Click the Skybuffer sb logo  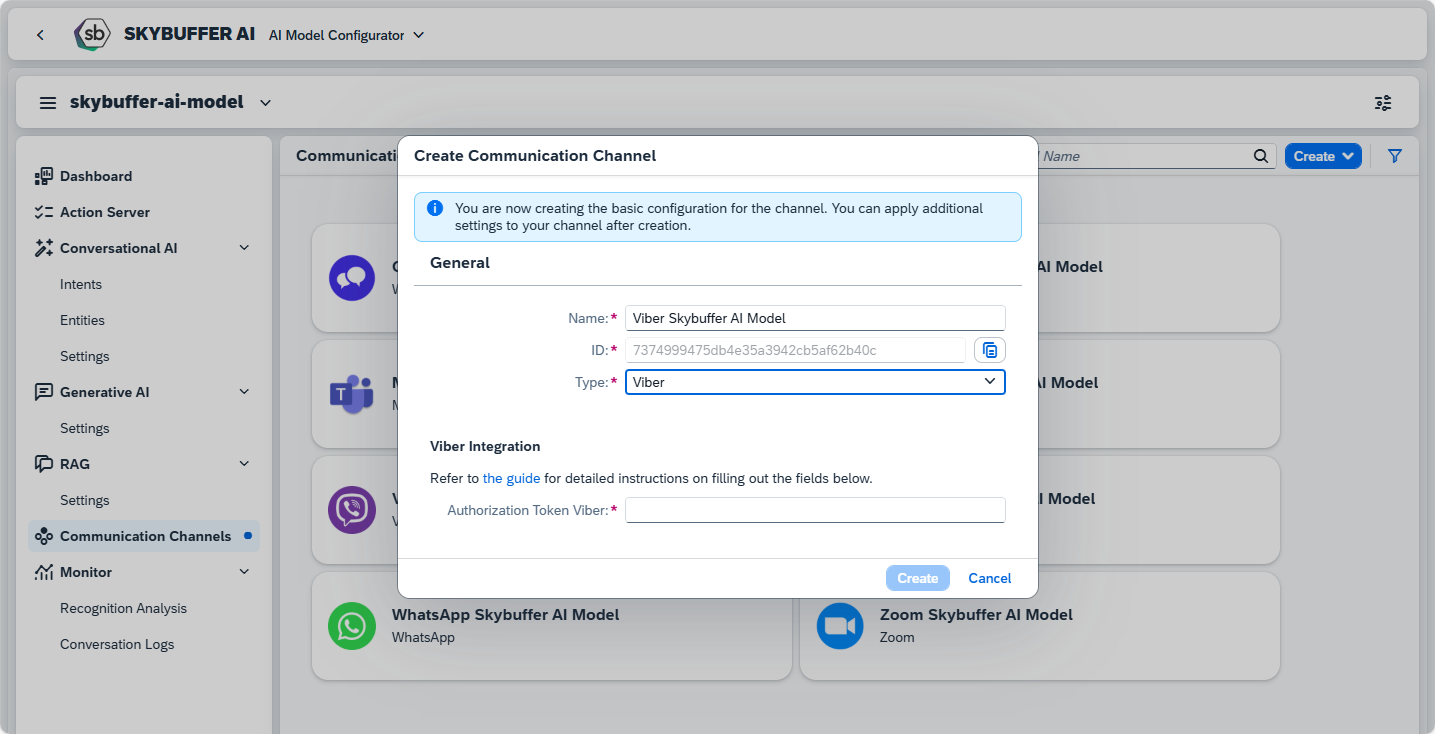point(93,34)
